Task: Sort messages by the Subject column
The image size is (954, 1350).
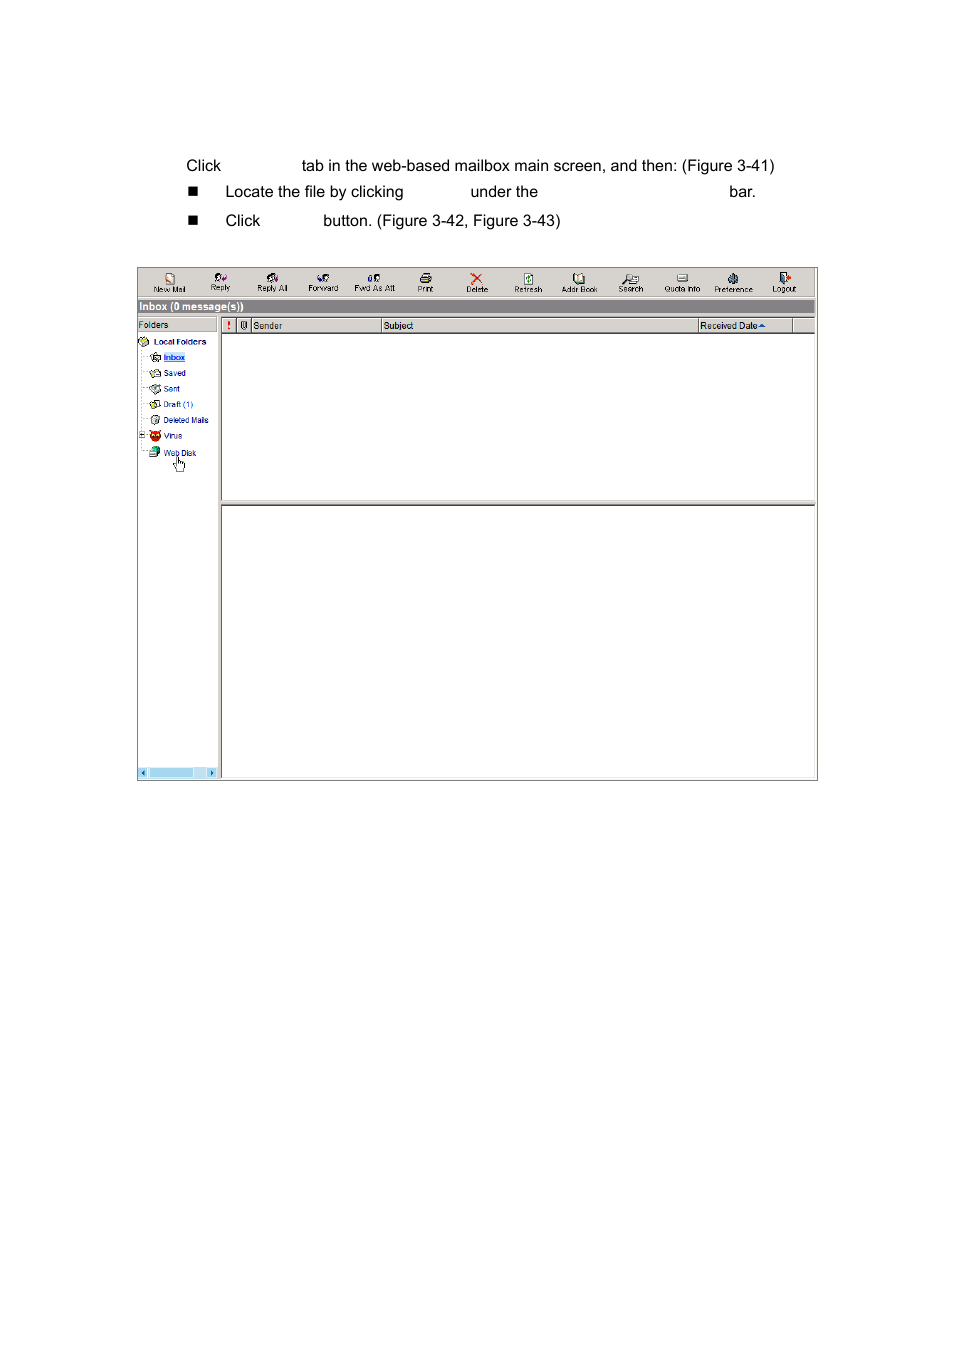Action: pos(539,325)
